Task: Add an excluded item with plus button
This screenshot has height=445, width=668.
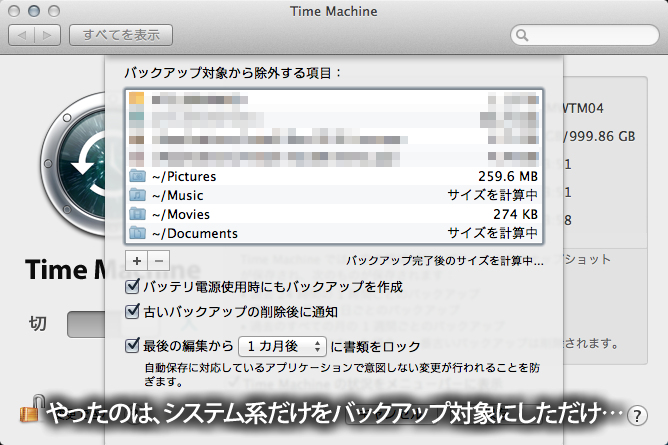Action: coord(137,261)
